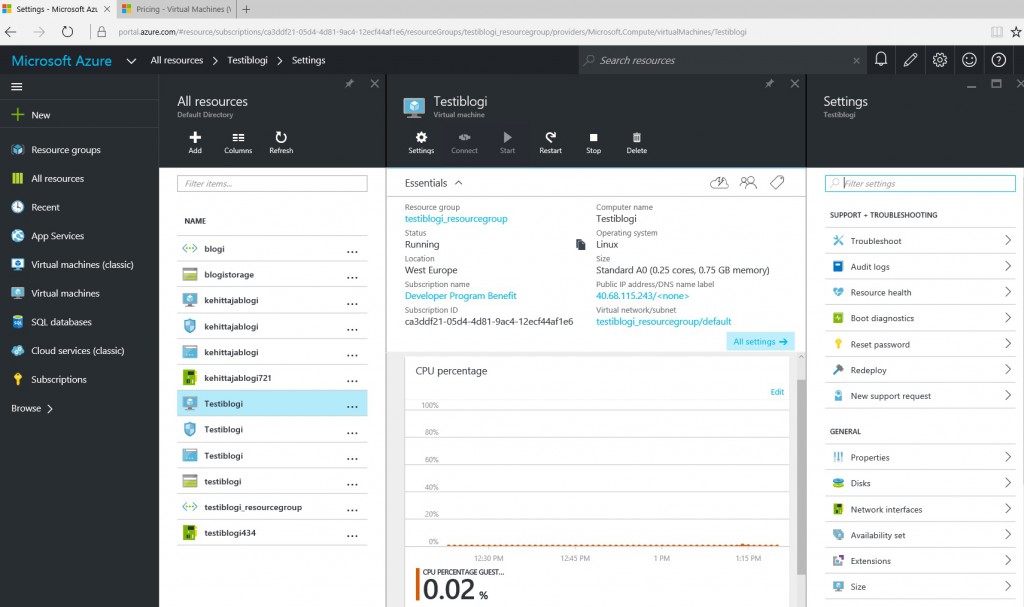Open Resource health setting
The image size is (1024, 607).
point(920,293)
